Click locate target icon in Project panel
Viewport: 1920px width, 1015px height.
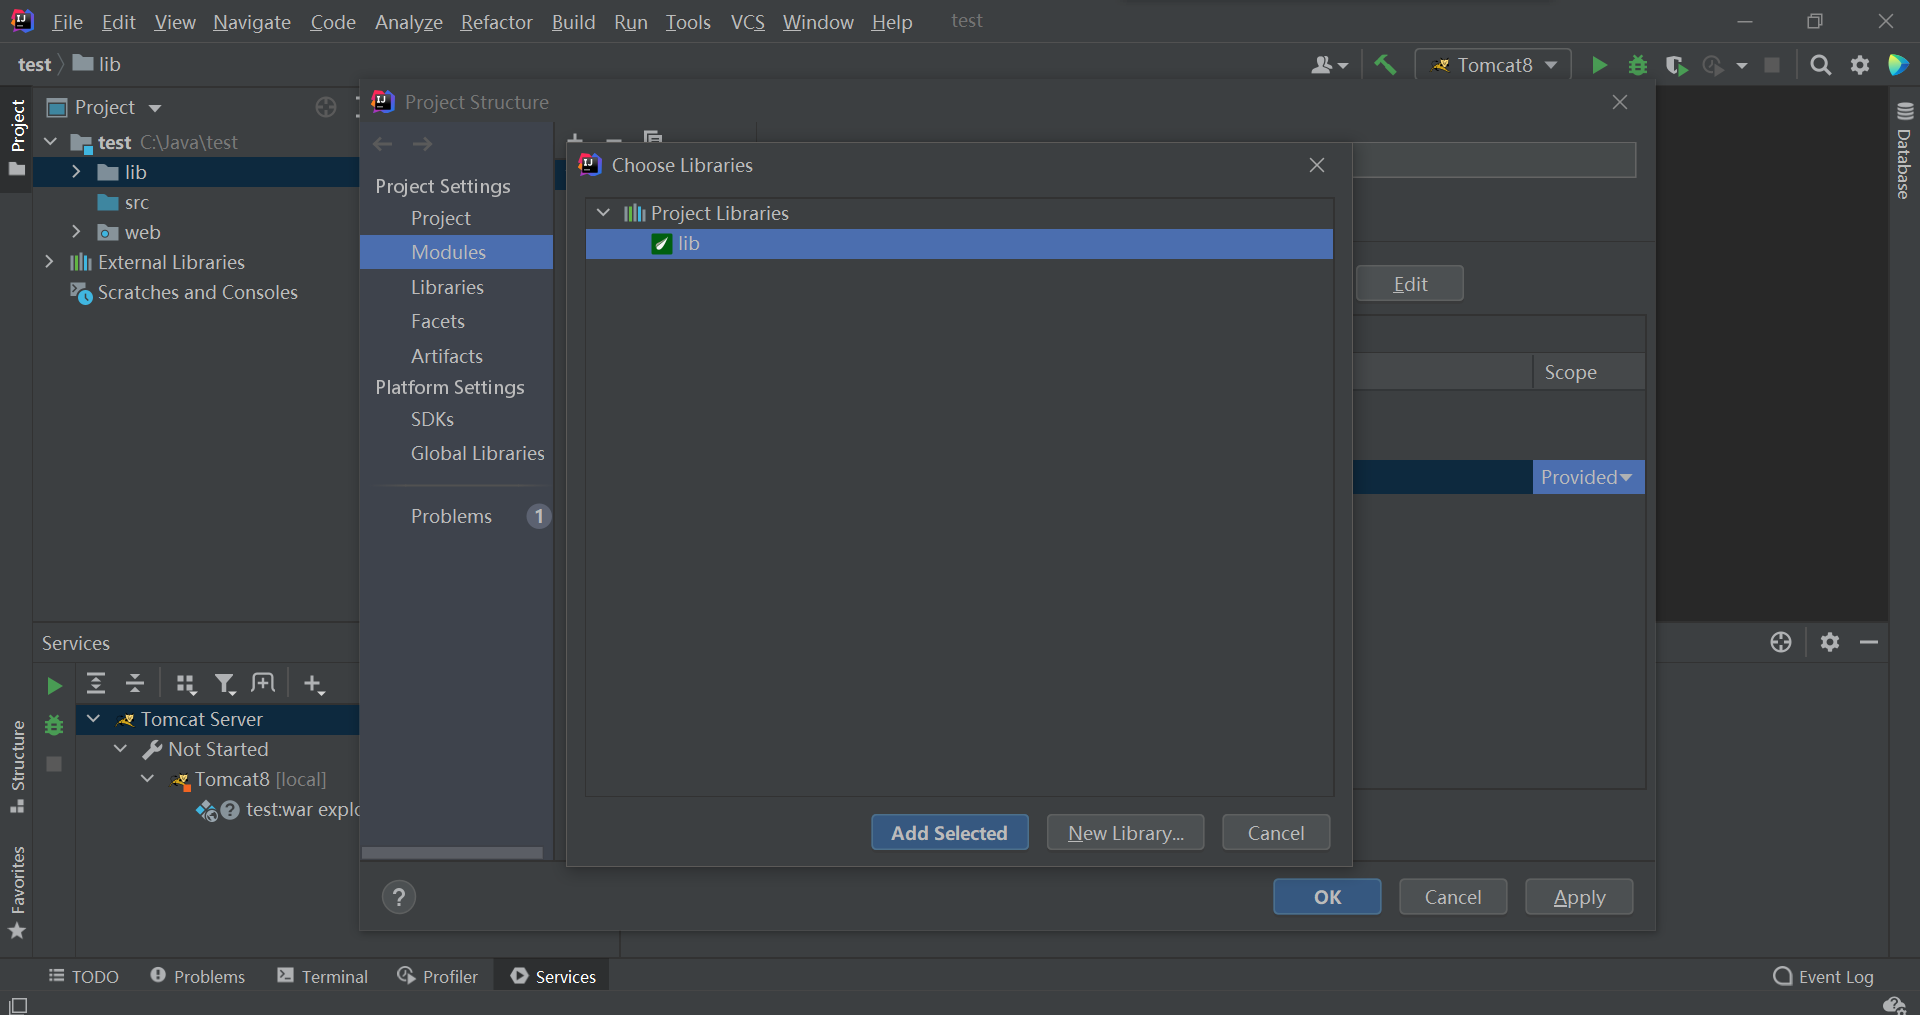tap(326, 107)
